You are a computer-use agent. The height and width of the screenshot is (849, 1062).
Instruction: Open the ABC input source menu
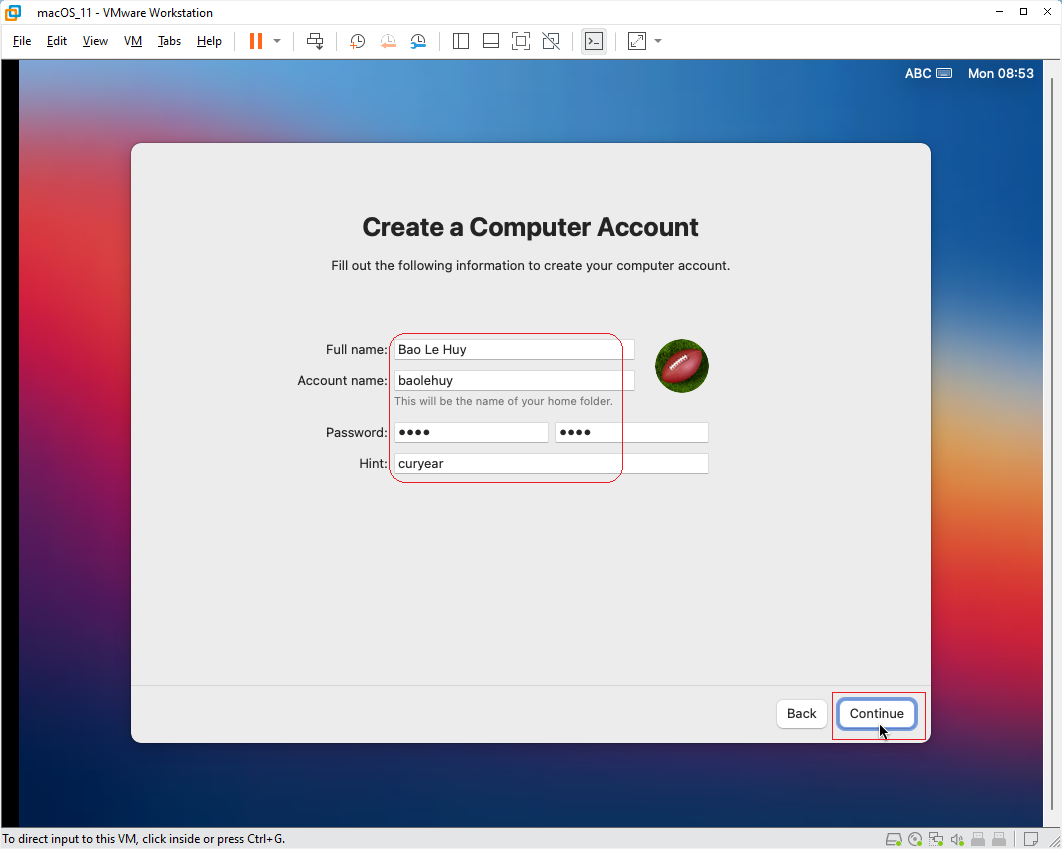(918, 73)
